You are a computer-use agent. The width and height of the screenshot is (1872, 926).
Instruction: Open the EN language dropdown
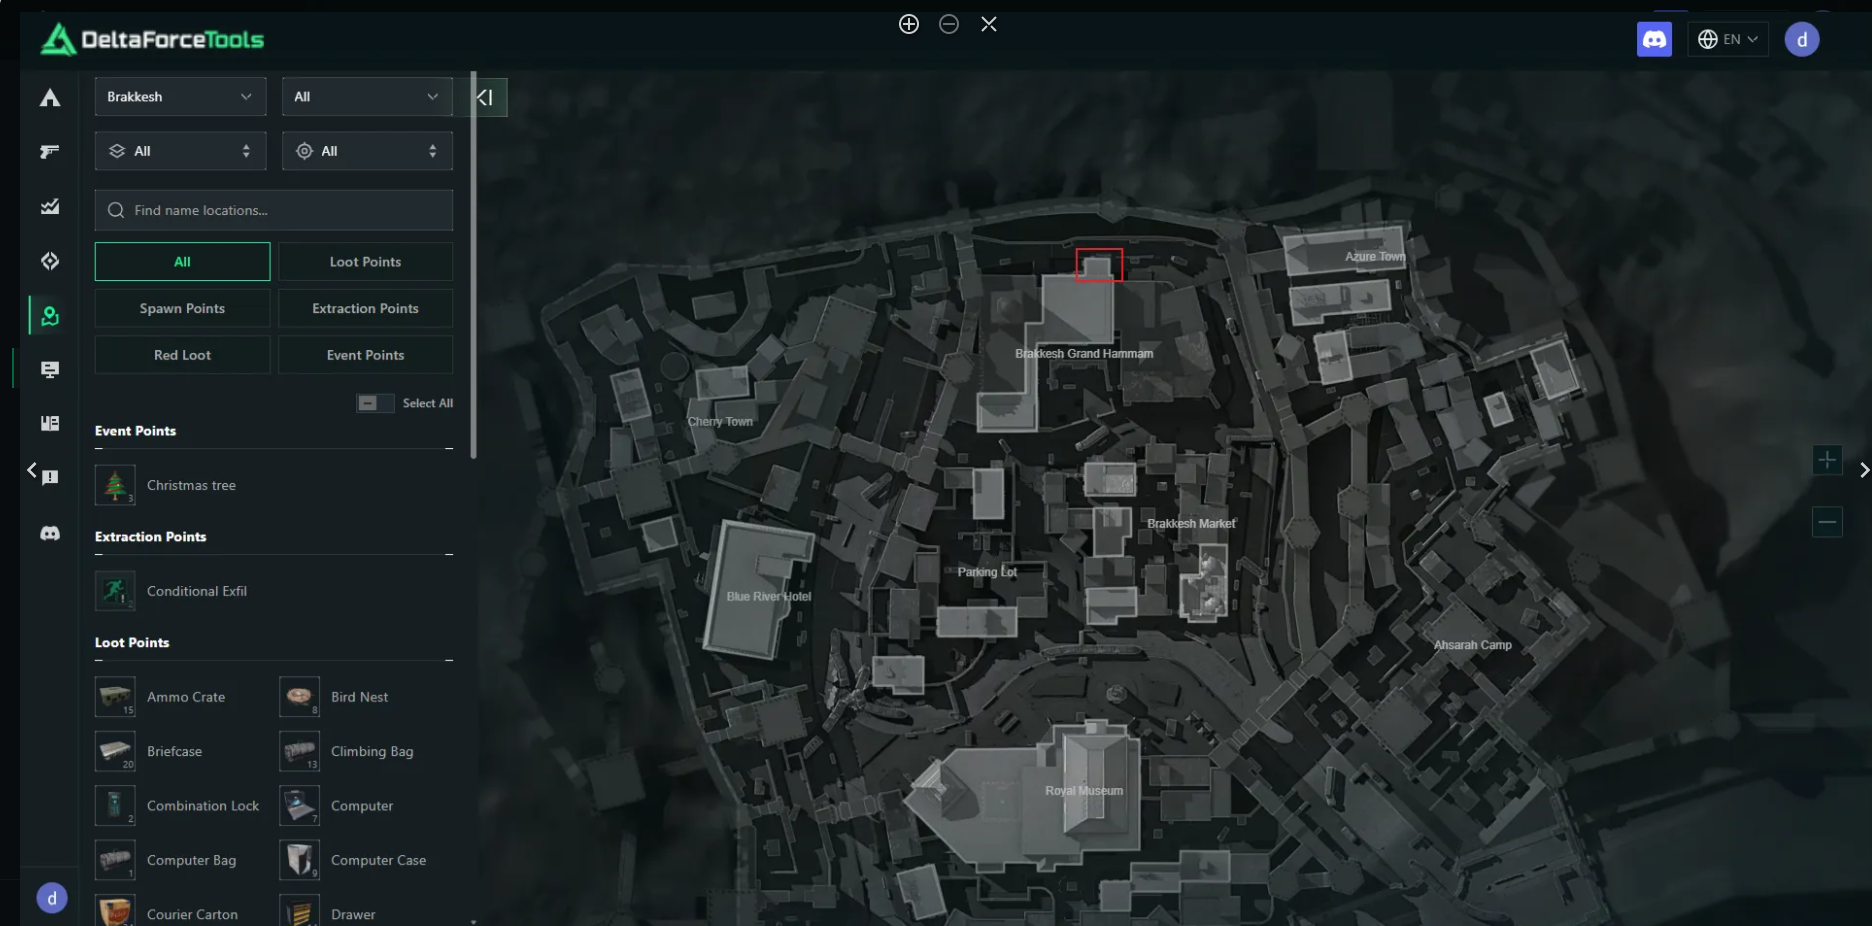click(x=1727, y=40)
